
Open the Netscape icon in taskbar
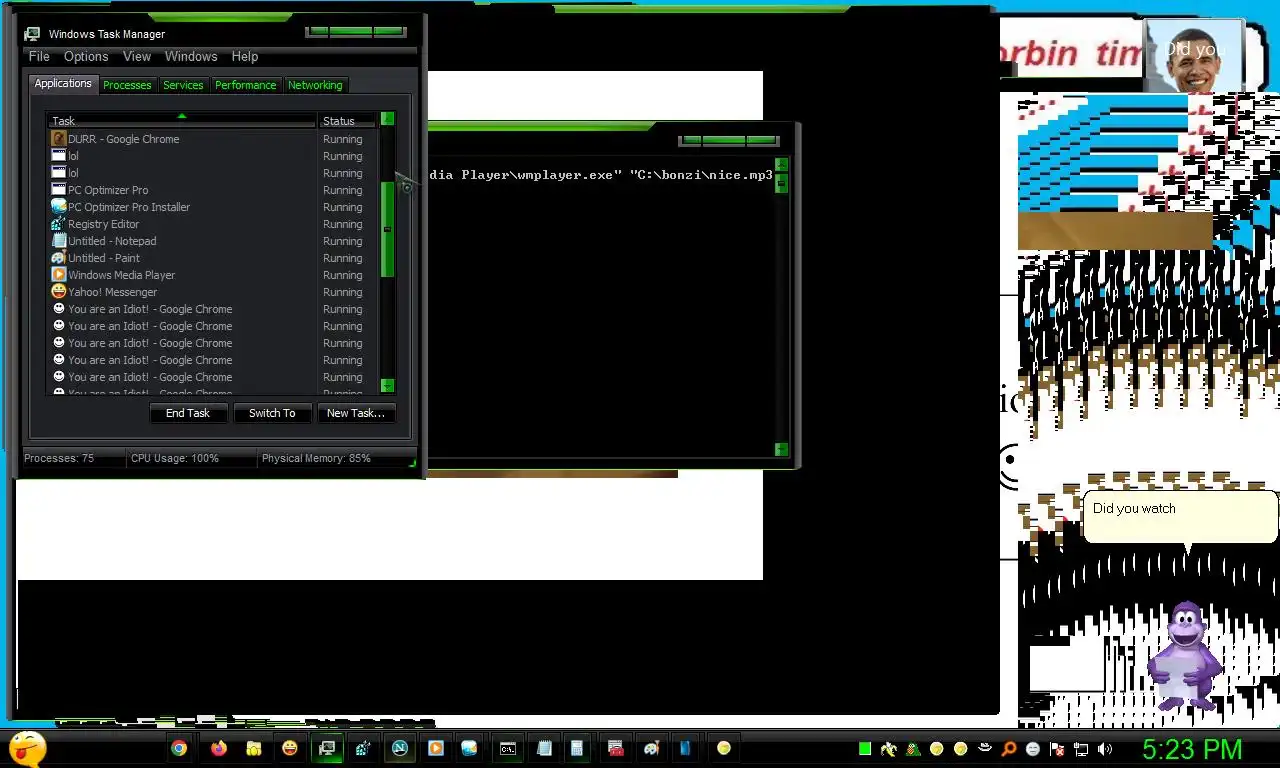pyautogui.click(x=400, y=748)
